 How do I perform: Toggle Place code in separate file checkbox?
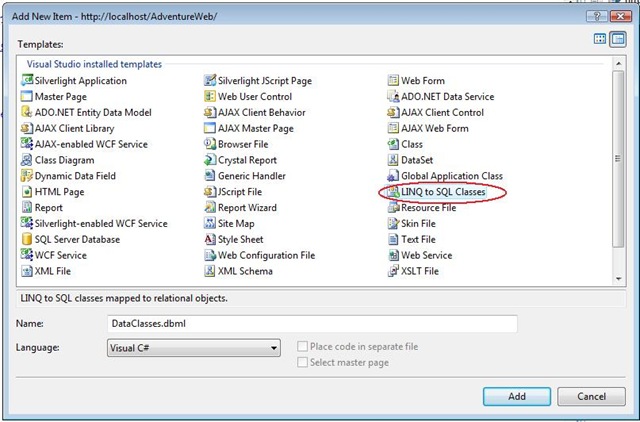pyautogui.click(x=301, y=347)
